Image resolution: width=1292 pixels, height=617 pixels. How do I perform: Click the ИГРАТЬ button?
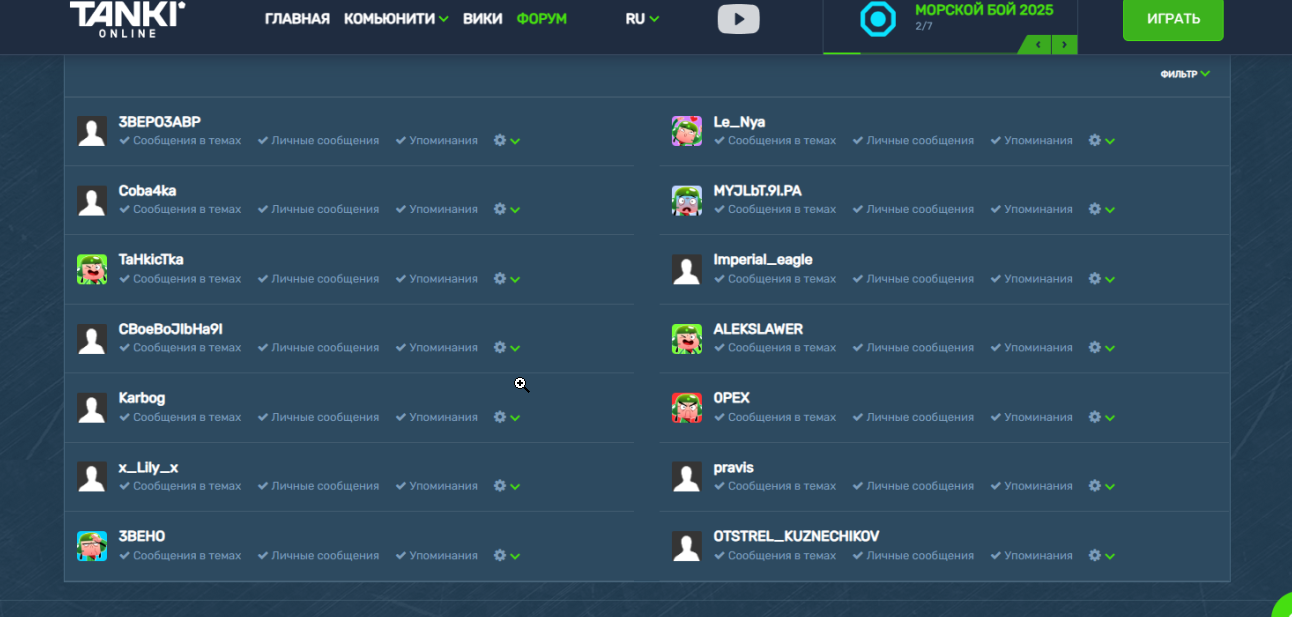pyautogui.click(x=1173, y=20)
